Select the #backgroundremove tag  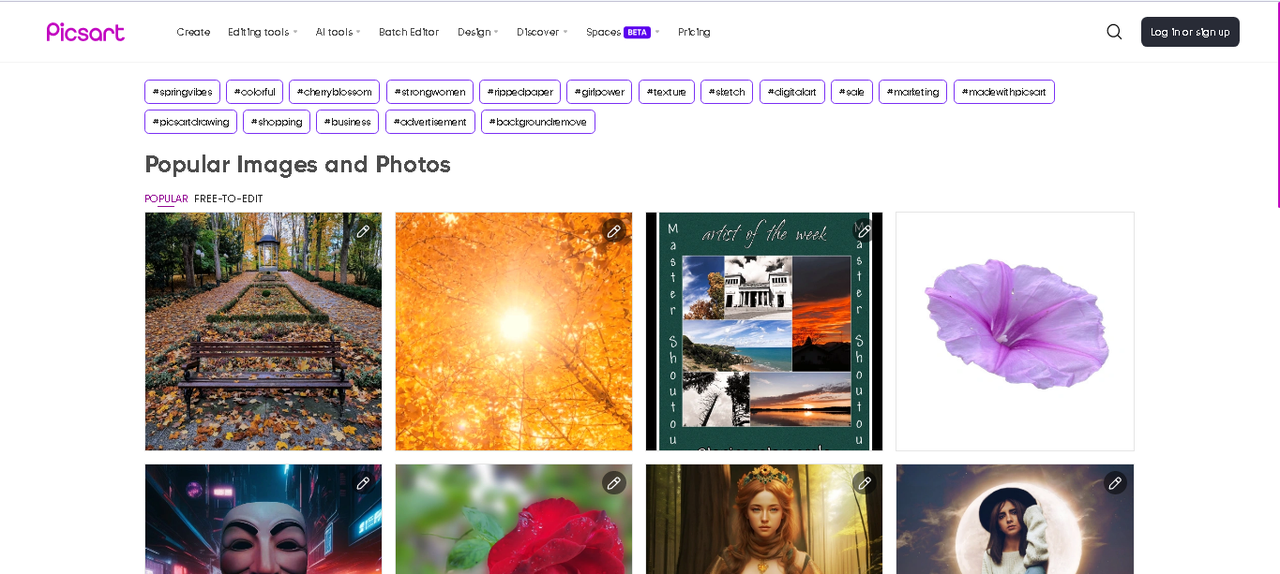tap(538, 122)
